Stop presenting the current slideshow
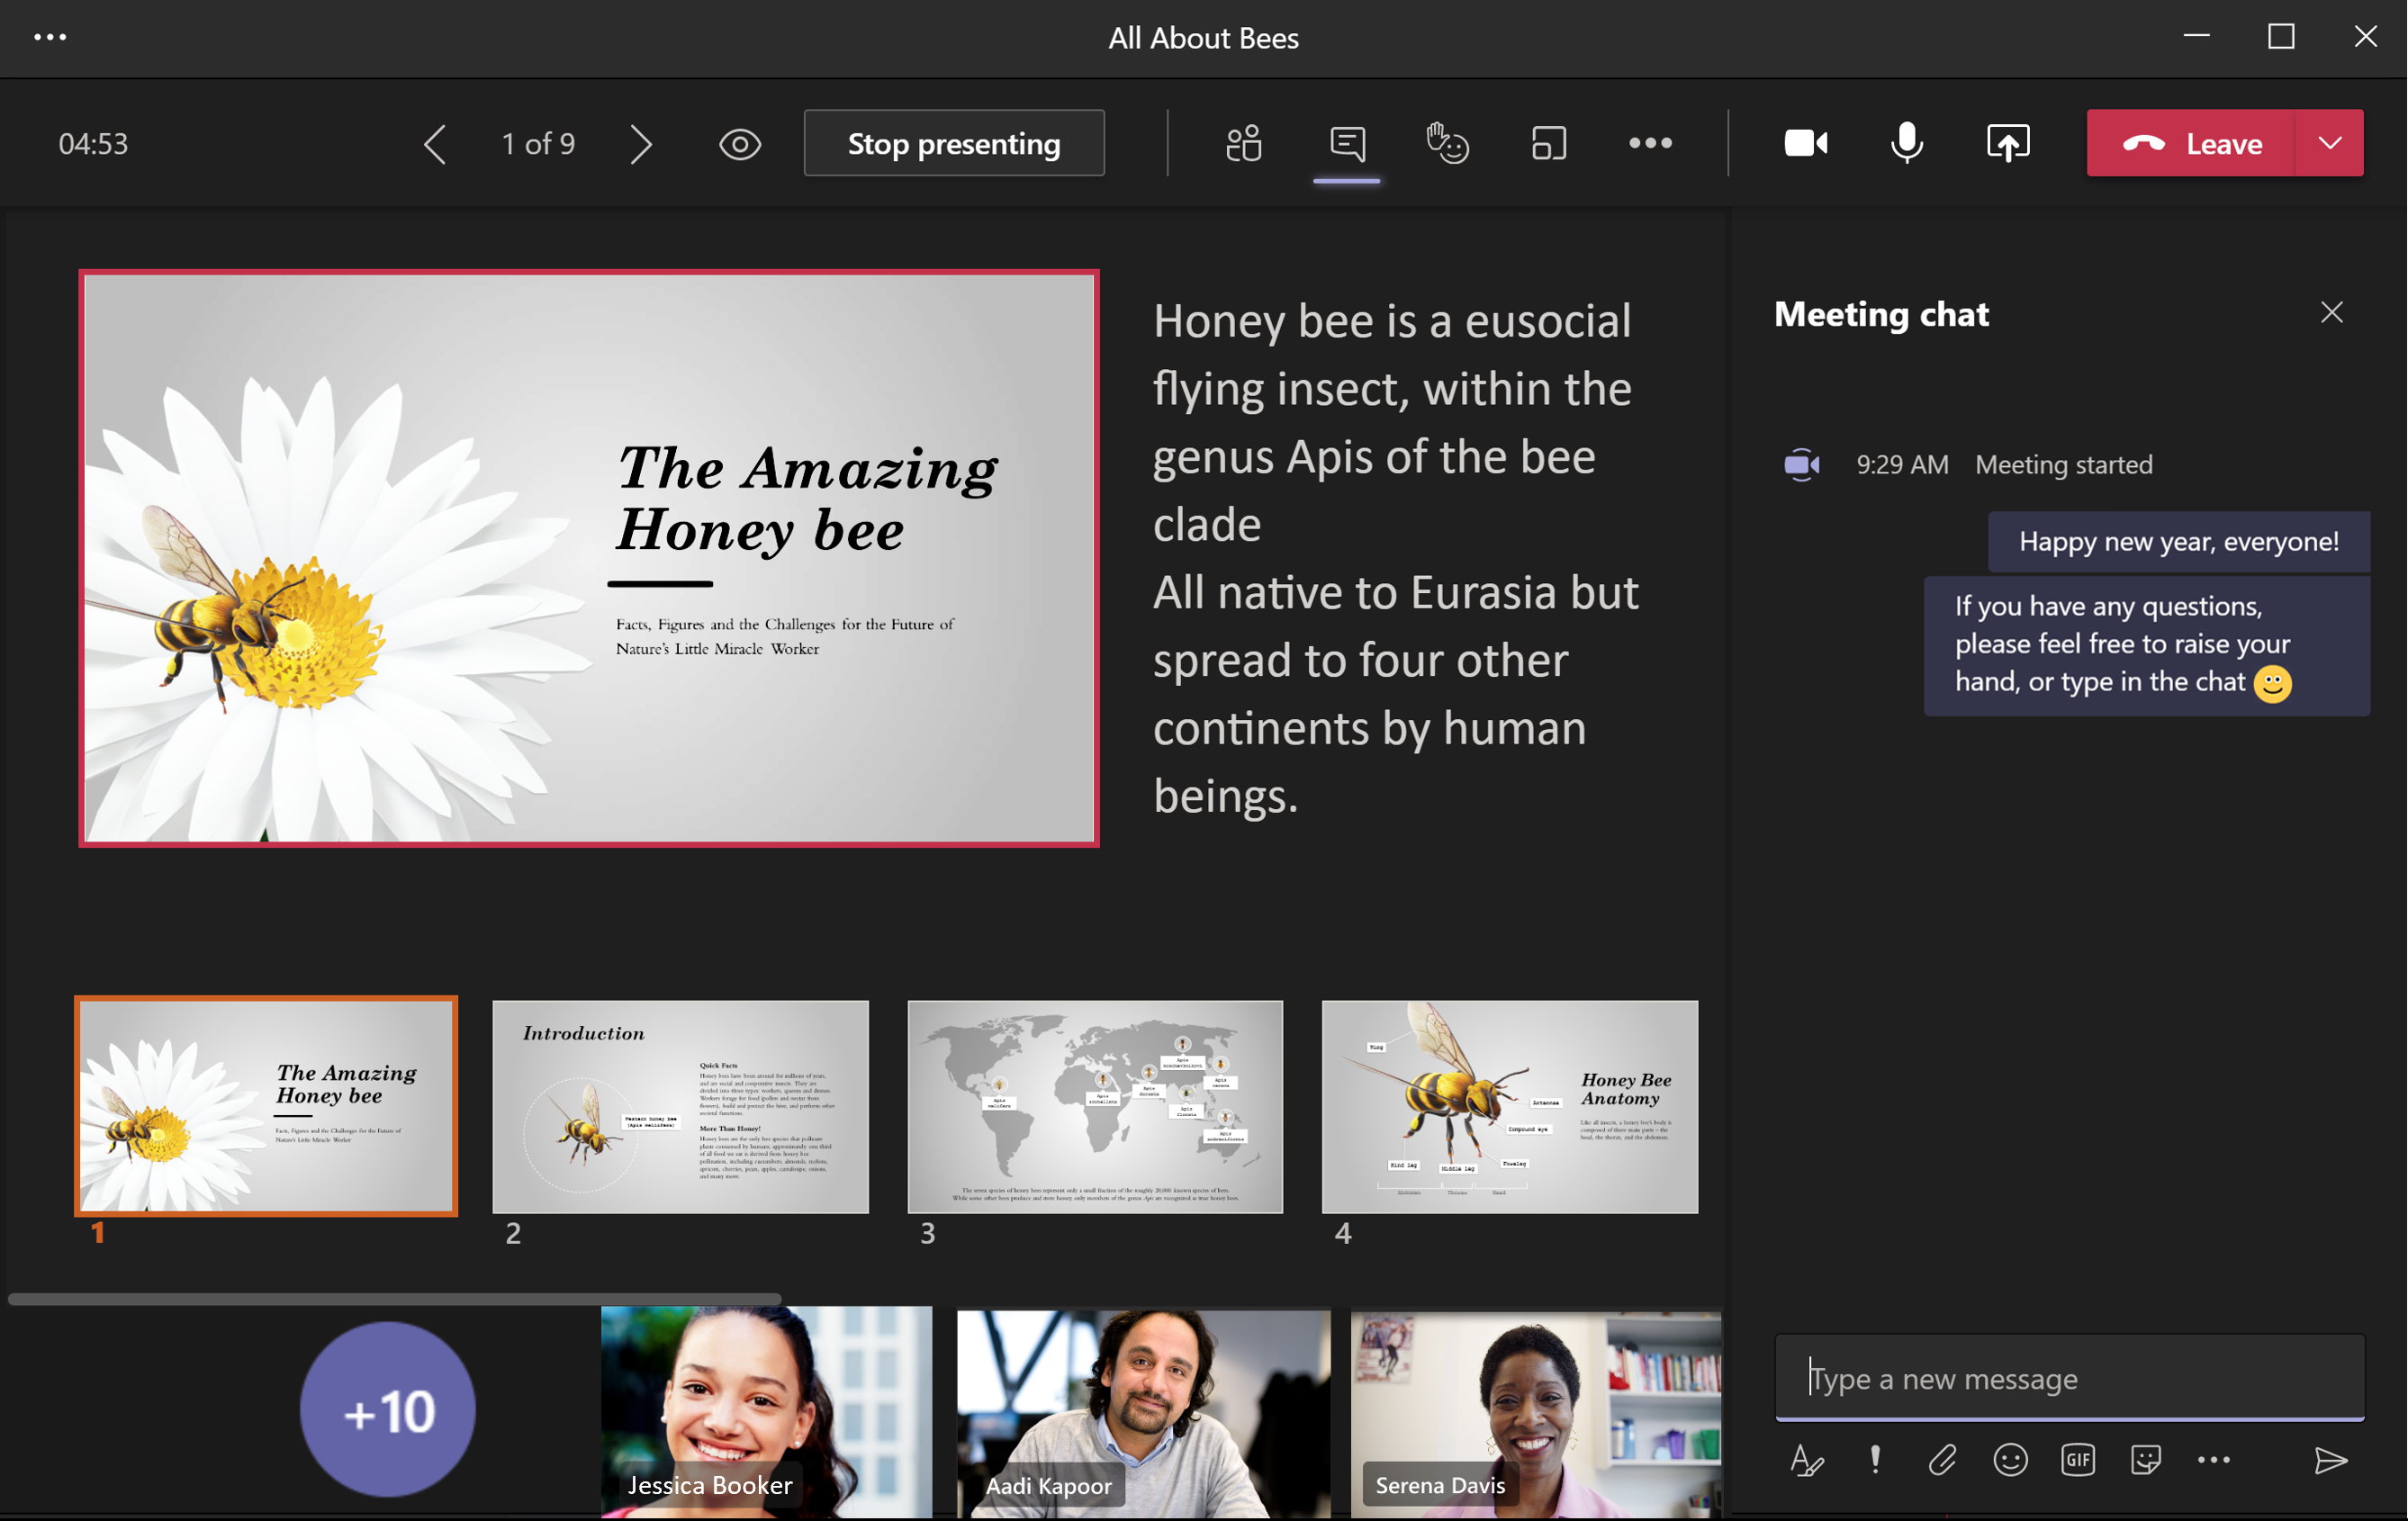The height and width of the screenshot is (1521, 2408). tap(951, 142)
